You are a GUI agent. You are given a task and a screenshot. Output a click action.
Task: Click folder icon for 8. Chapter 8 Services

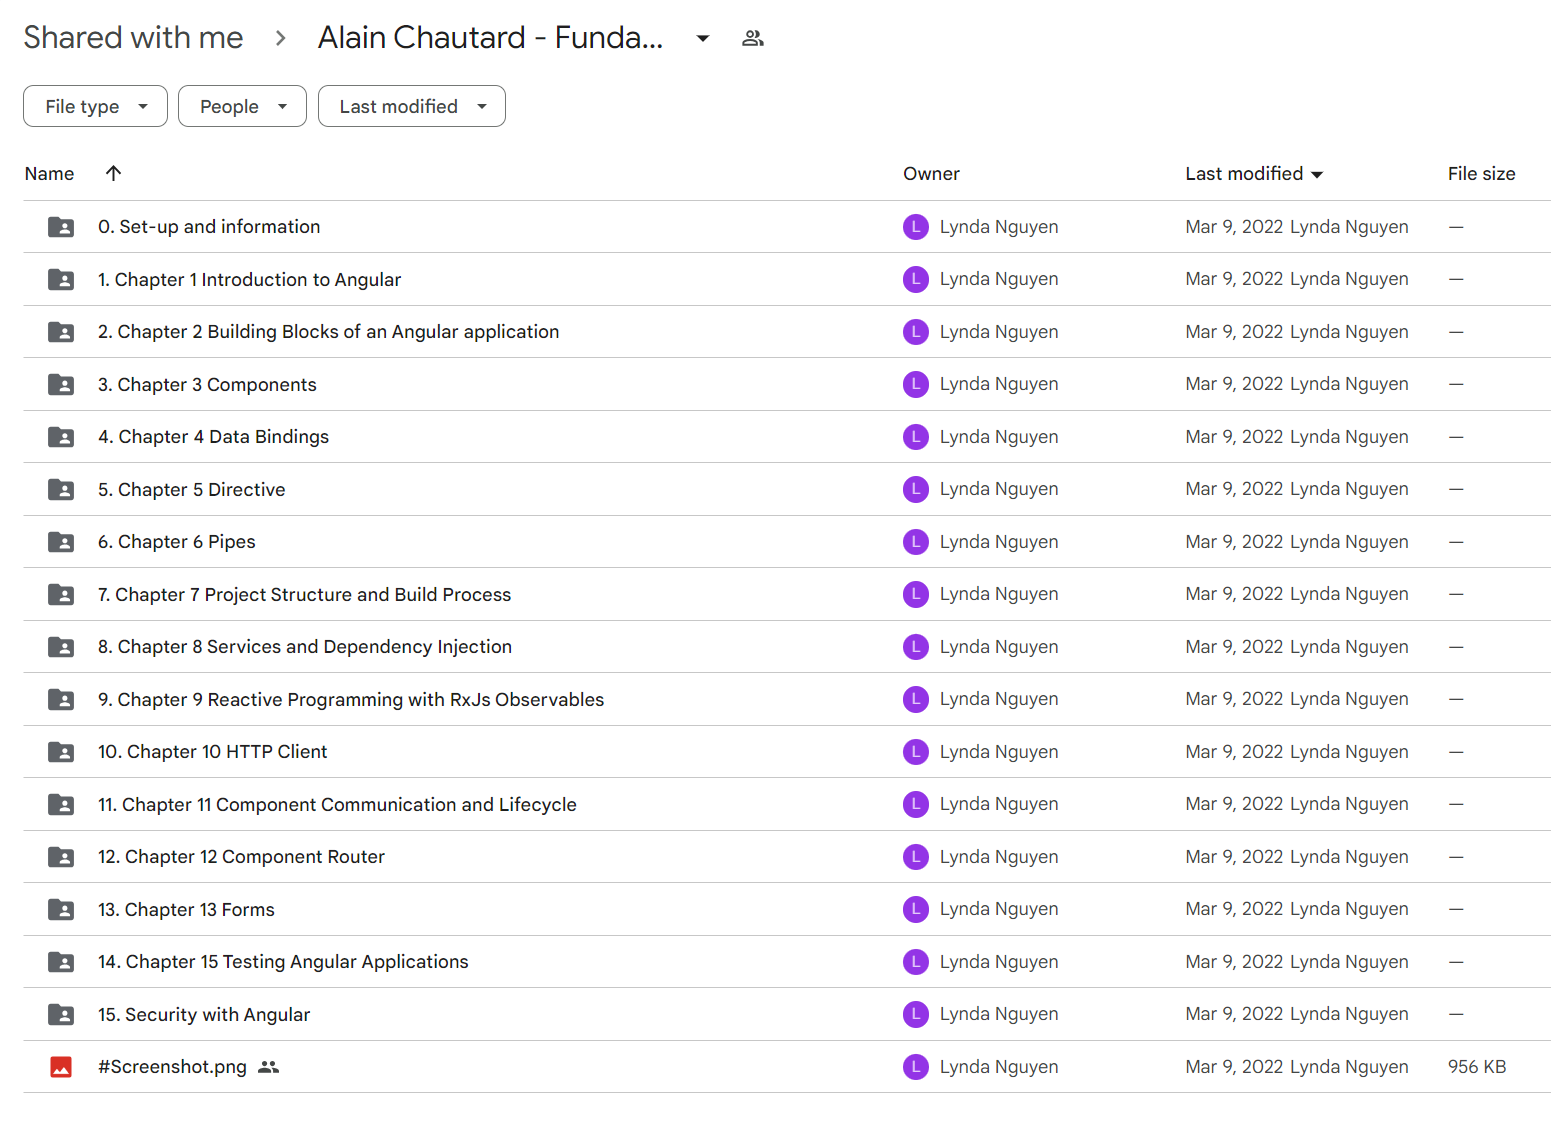[x=61, y=647]
